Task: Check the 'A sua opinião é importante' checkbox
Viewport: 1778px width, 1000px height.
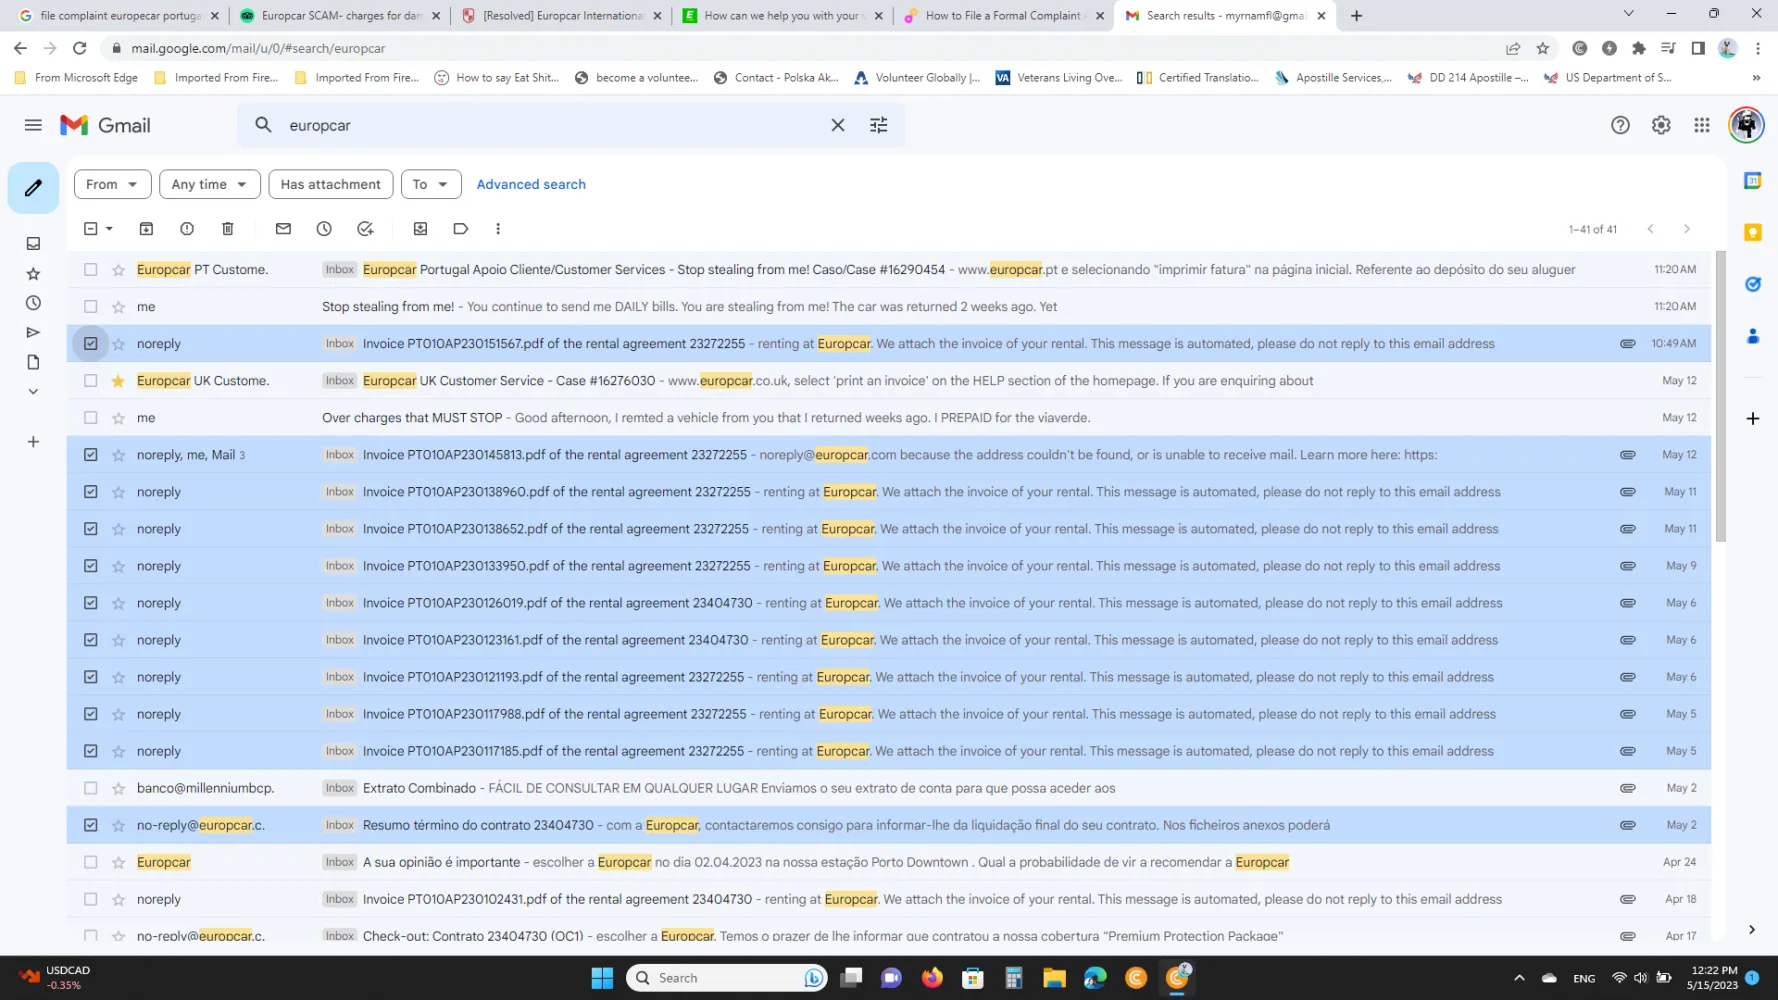Action: point(91,862)
